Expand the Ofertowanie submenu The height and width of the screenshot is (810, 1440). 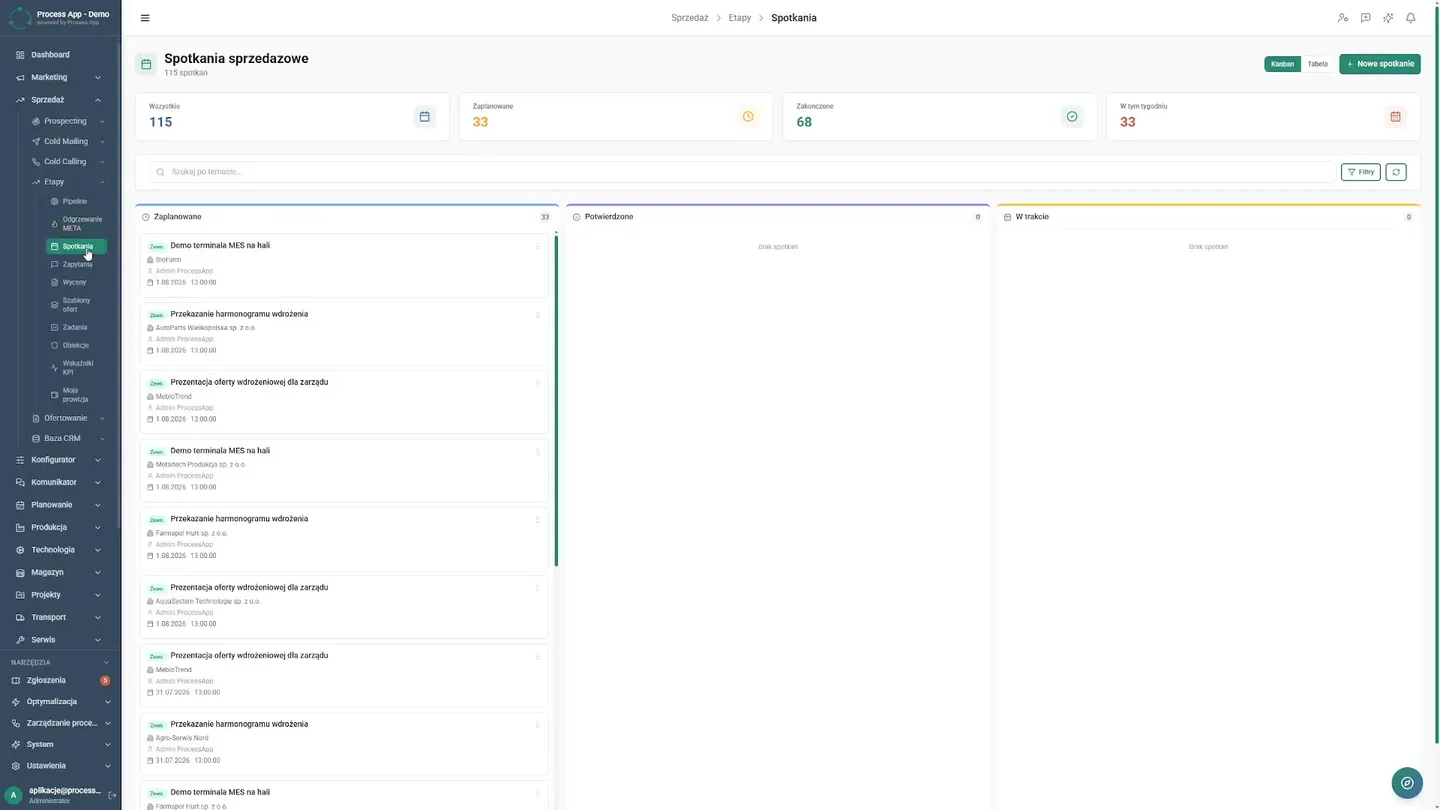[68, 418]
